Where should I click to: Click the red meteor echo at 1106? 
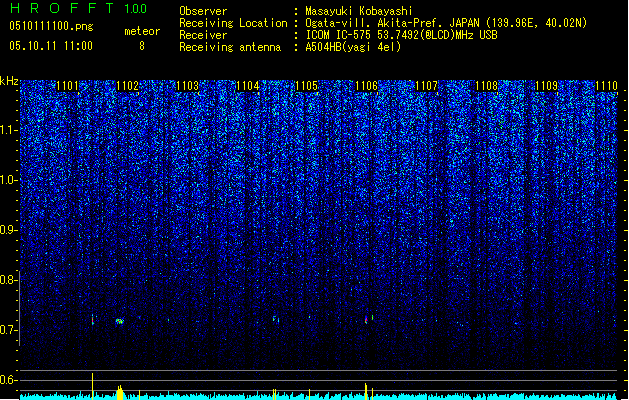click(x=366, y=319)
